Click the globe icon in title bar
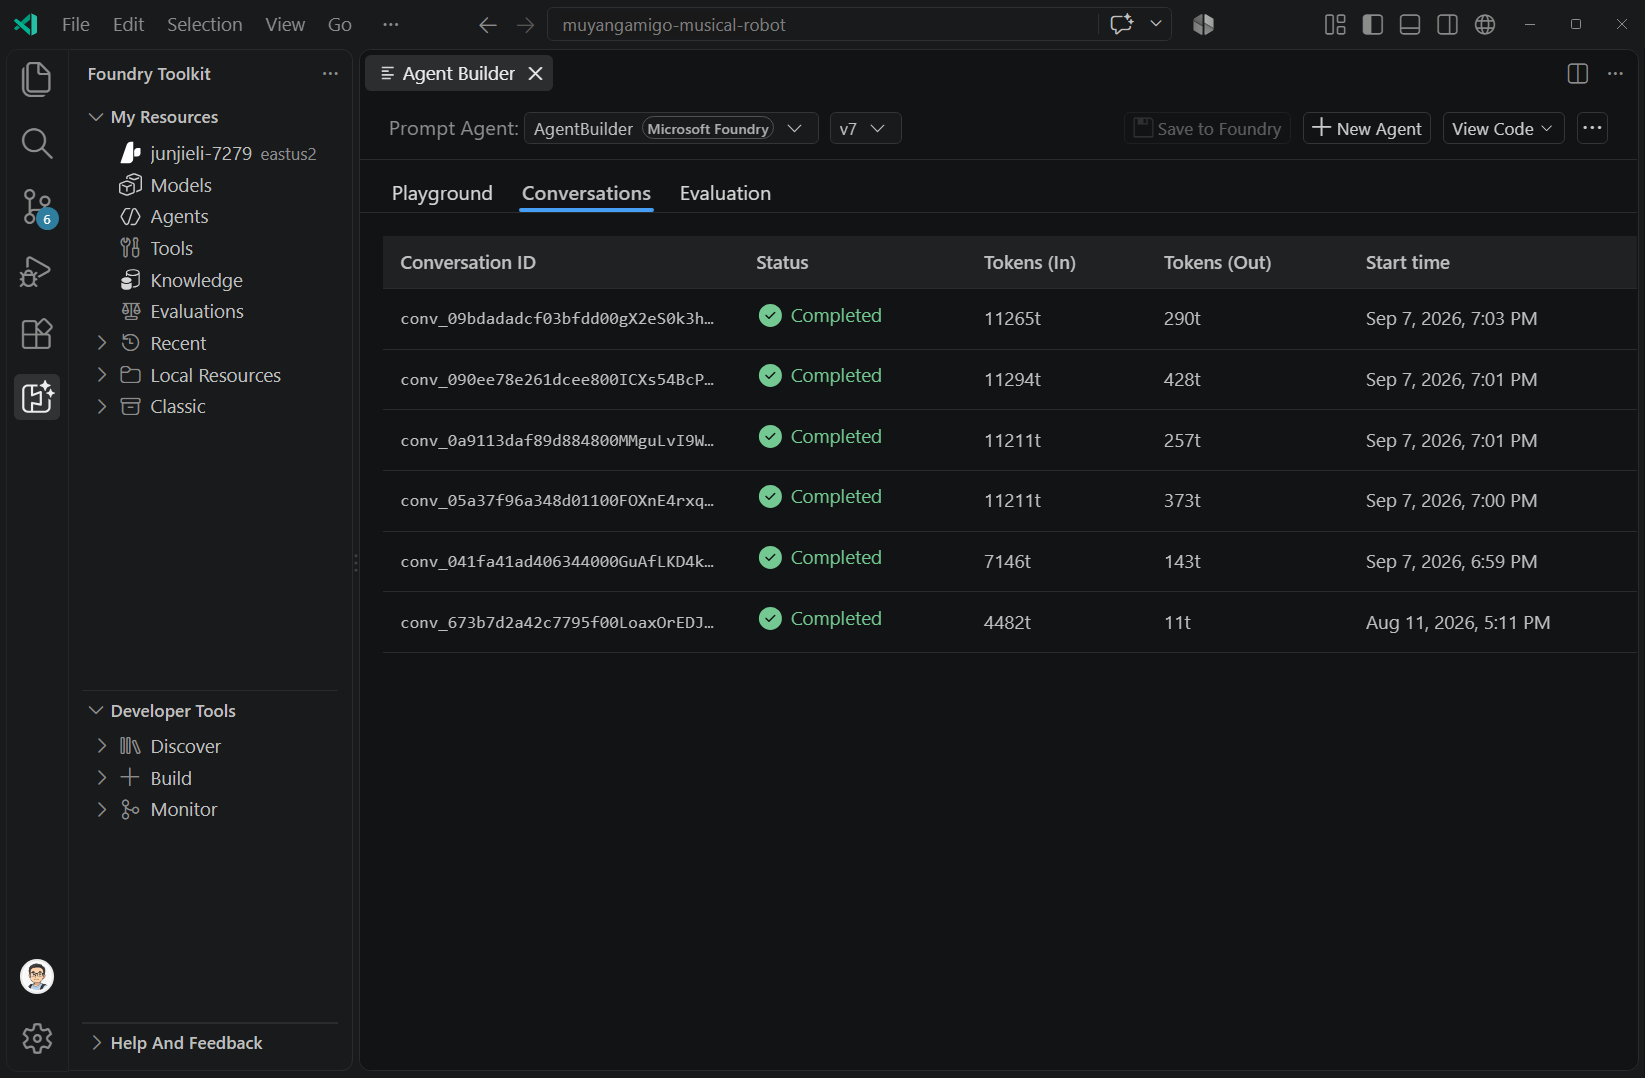This screenshot has height=1078, width=1645. (x=1485, y=25)
